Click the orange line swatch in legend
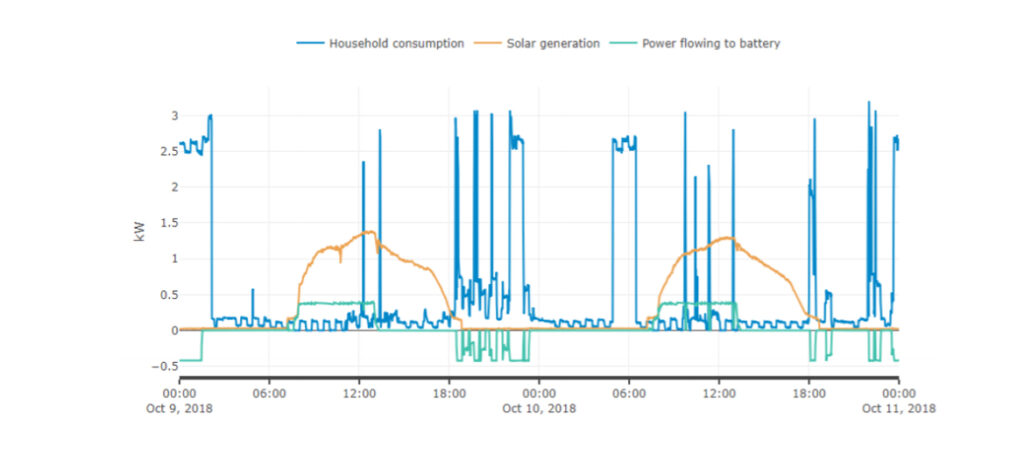 tap(486, 43)
